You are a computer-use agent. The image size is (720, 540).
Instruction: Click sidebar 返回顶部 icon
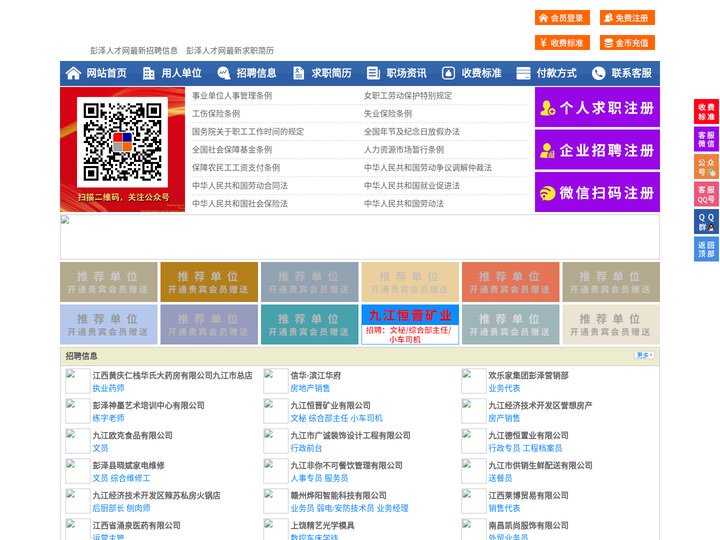tap(706, 249)
